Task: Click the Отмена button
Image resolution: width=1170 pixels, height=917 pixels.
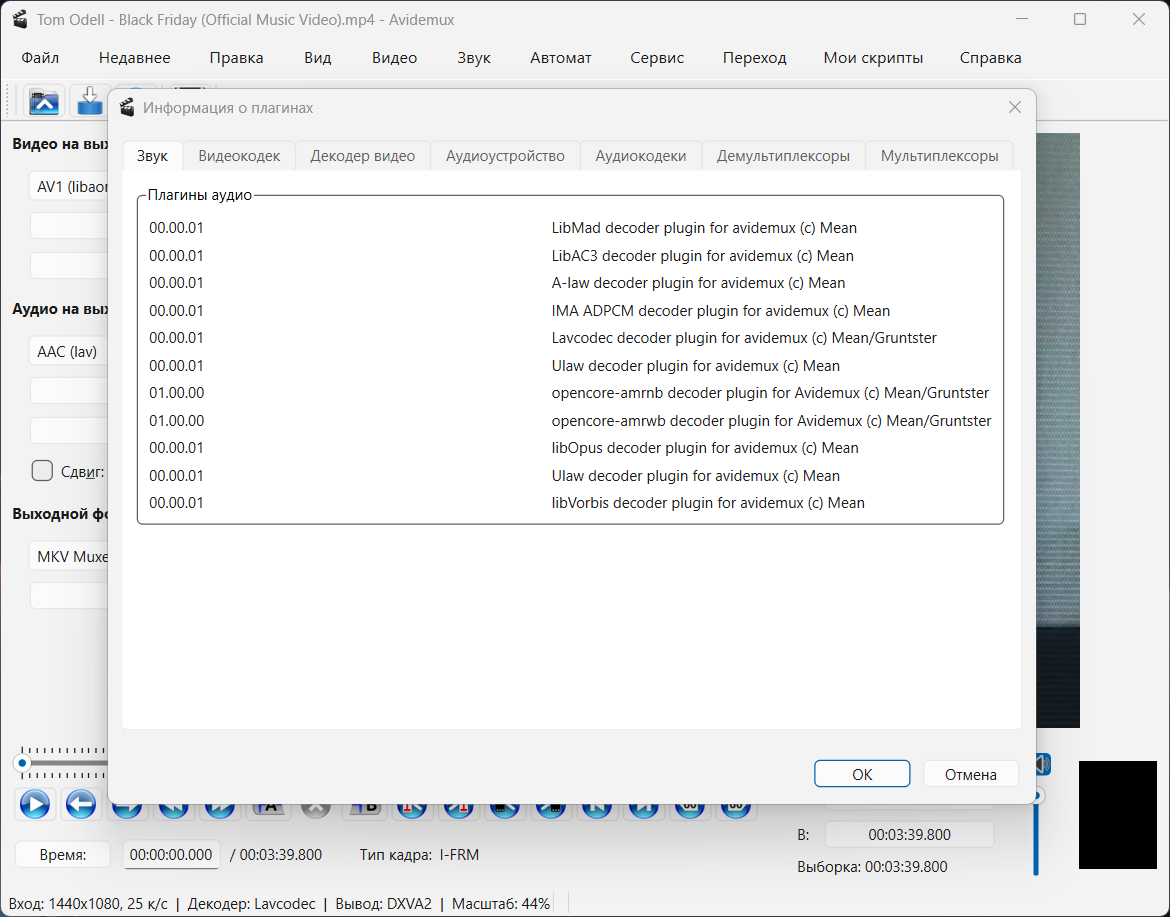Action: tap(970, 774)
